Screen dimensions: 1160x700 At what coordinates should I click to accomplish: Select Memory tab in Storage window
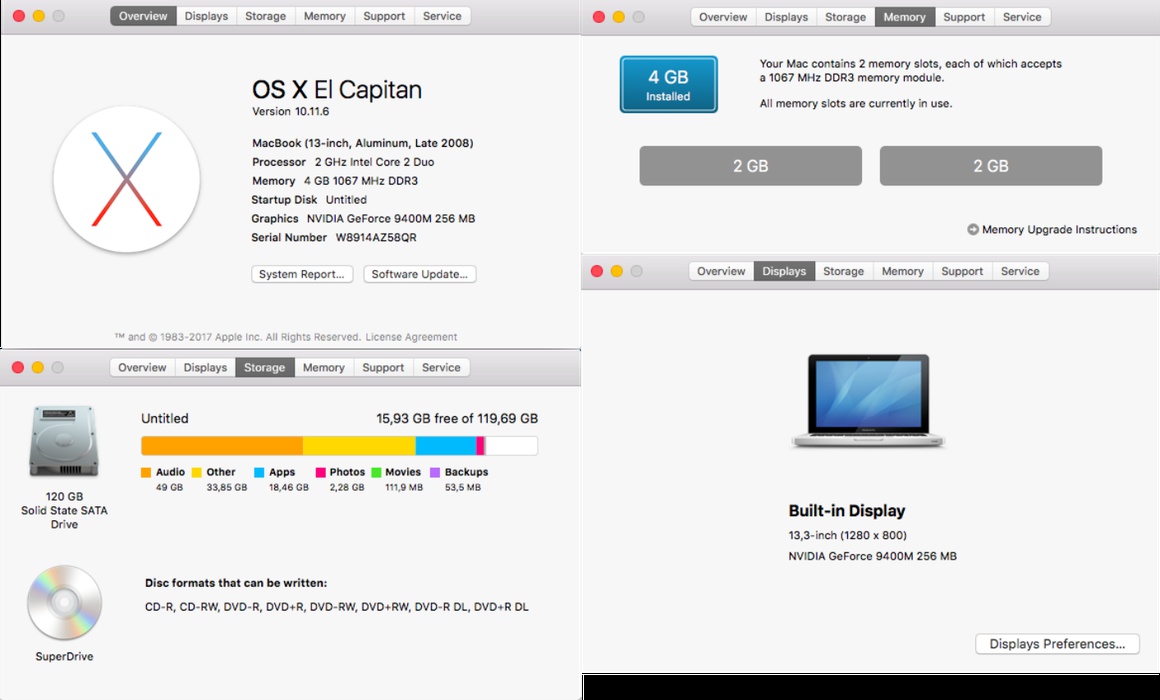(x=323, y=368)
